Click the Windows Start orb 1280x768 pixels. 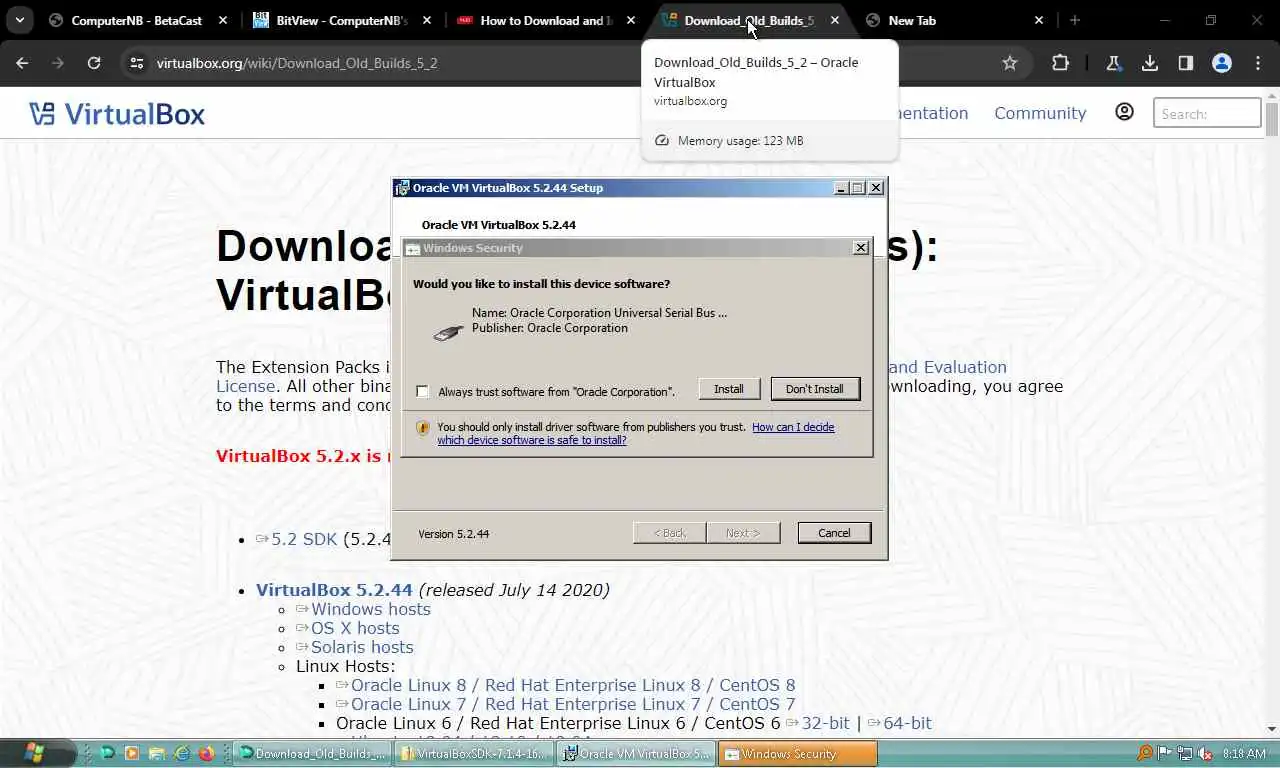(33, 752)
